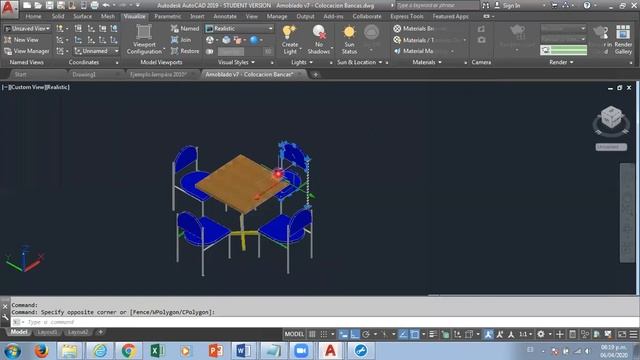Toggle object snap tracking in status bar
Image resolution: width=640 pixels, height=360 pixels.
[403, 334]
